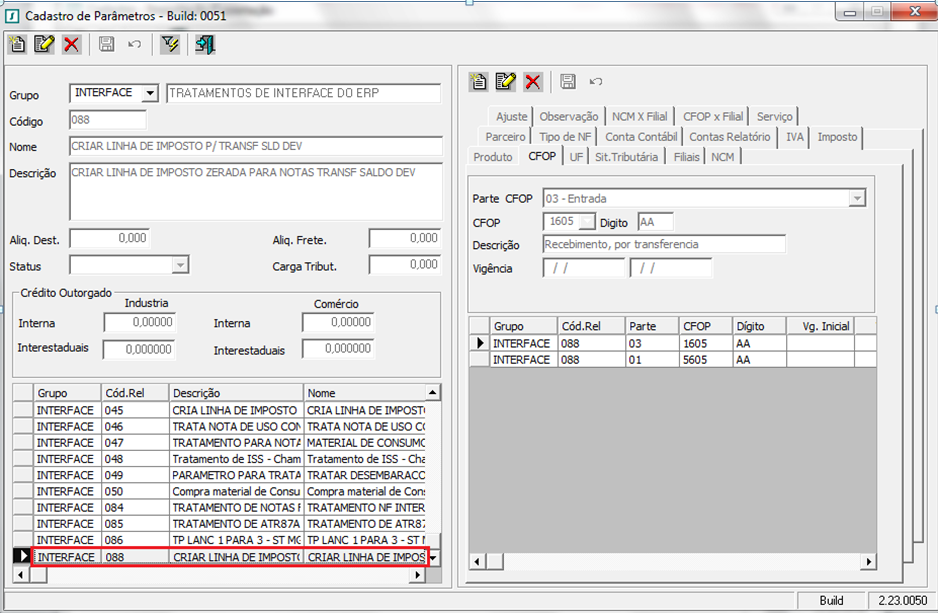Click the left grid's vertical scrollbar down arrow
938x613 pixels.
(433, 558)
